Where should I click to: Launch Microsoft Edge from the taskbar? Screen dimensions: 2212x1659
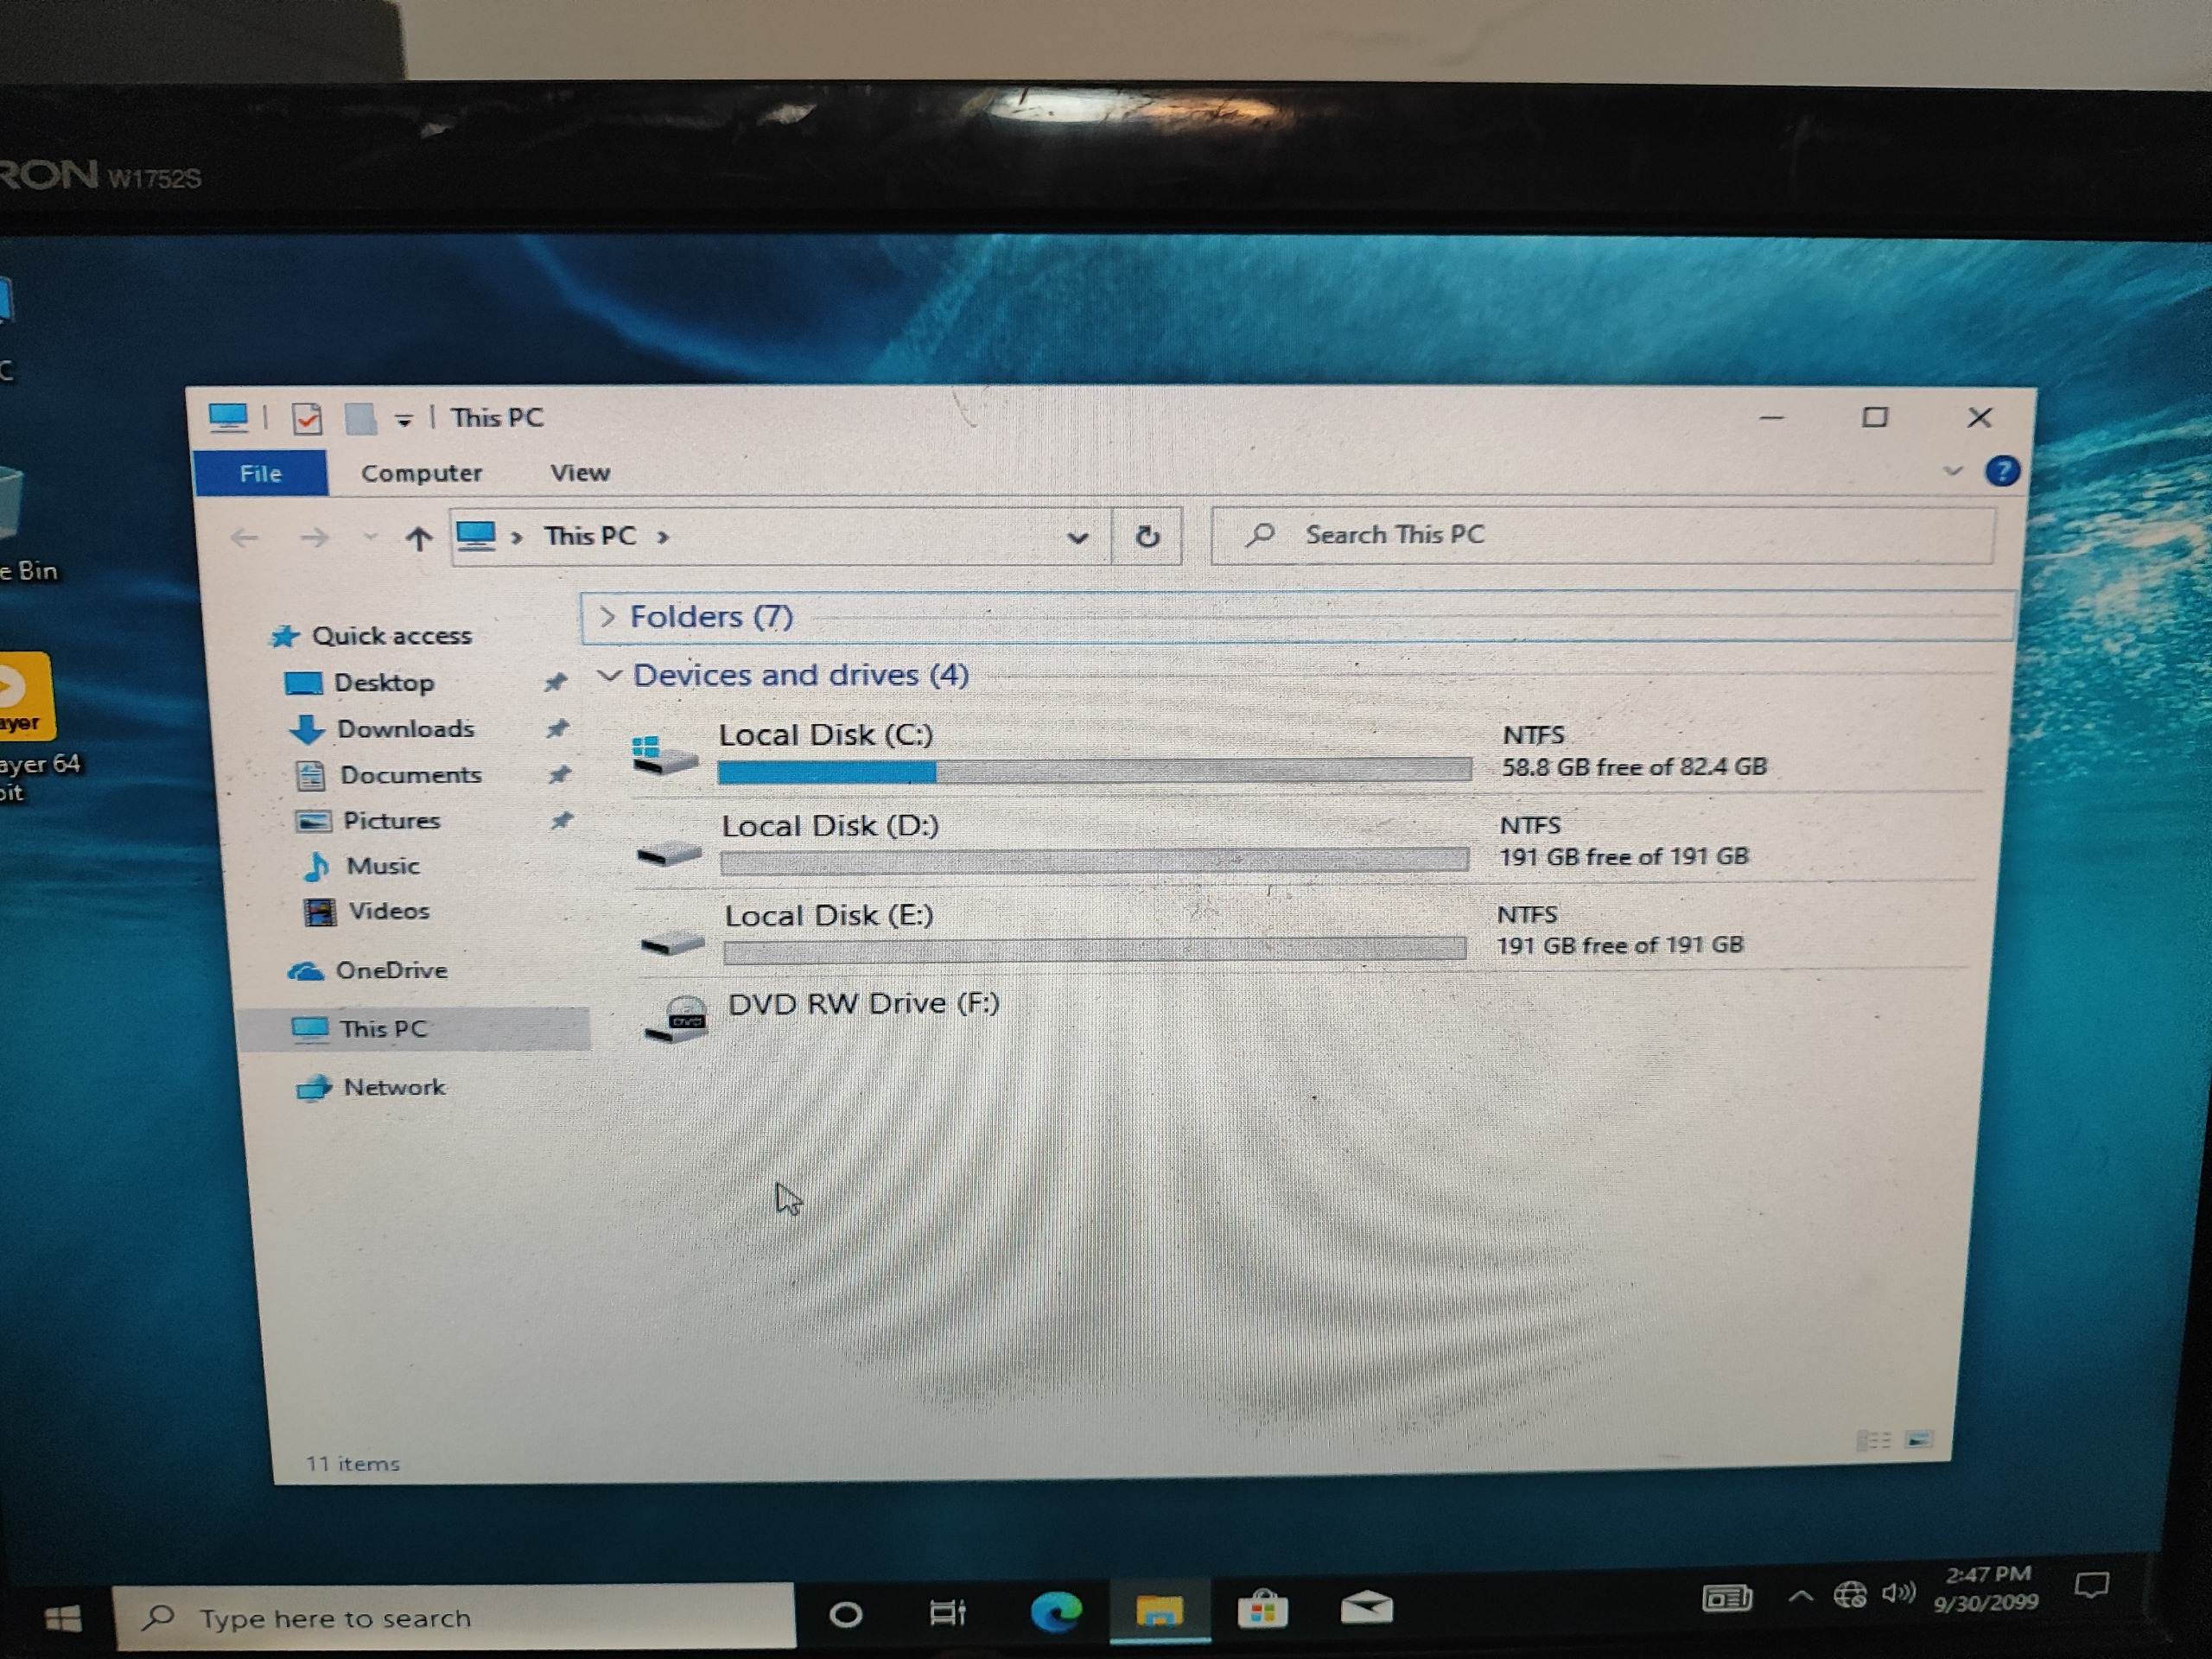1056,1612
